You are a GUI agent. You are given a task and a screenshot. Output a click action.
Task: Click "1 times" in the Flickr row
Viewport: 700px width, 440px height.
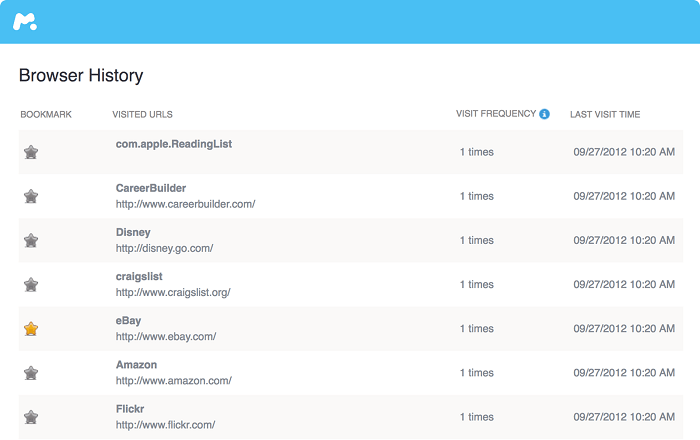[477, 417]
